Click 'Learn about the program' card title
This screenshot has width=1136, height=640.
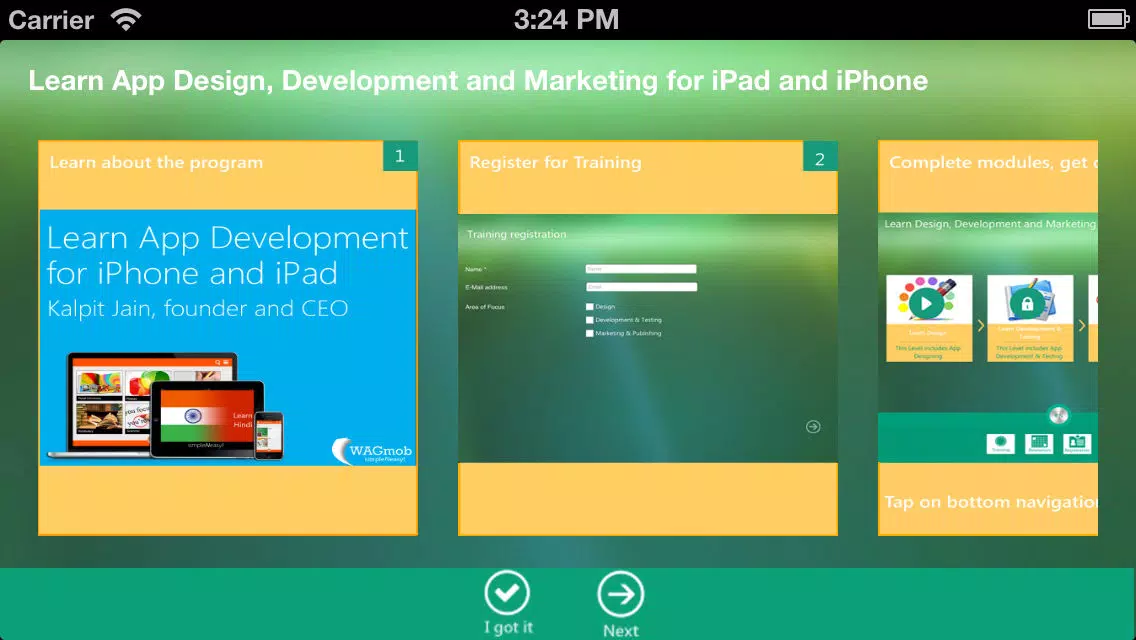pyautogui.click(x=156, y=162)
